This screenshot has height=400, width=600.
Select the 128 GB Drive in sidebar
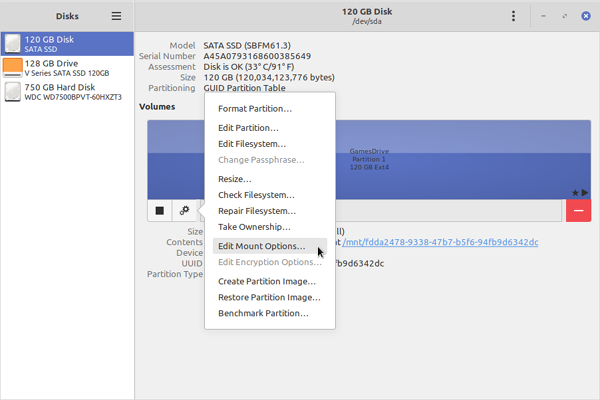pyautogui.click(x=67, y=67)
